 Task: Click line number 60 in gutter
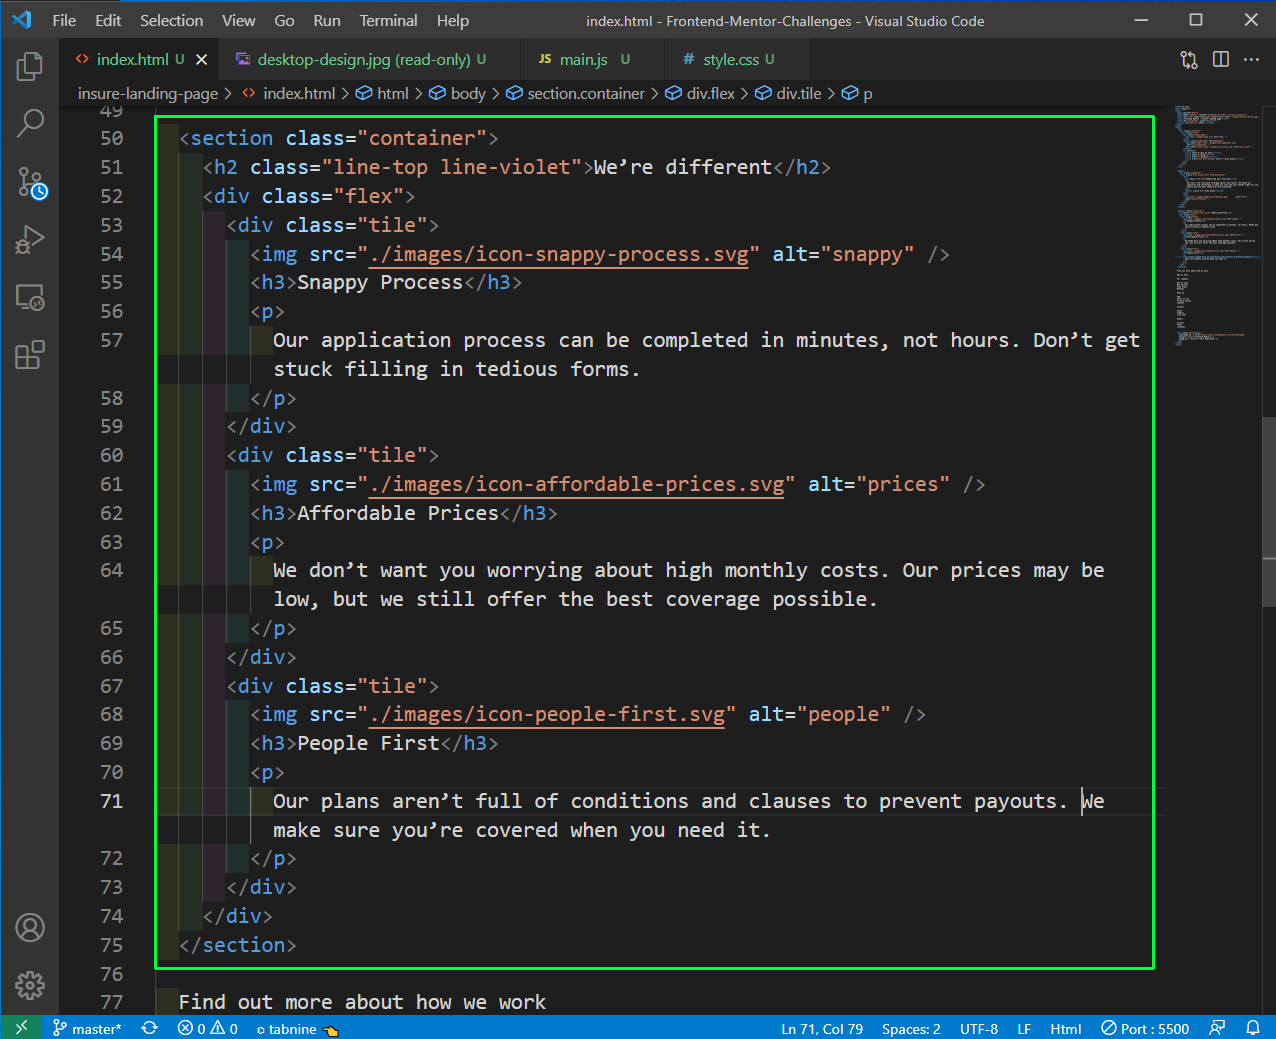pyautogui.click(x=112, y=455)
